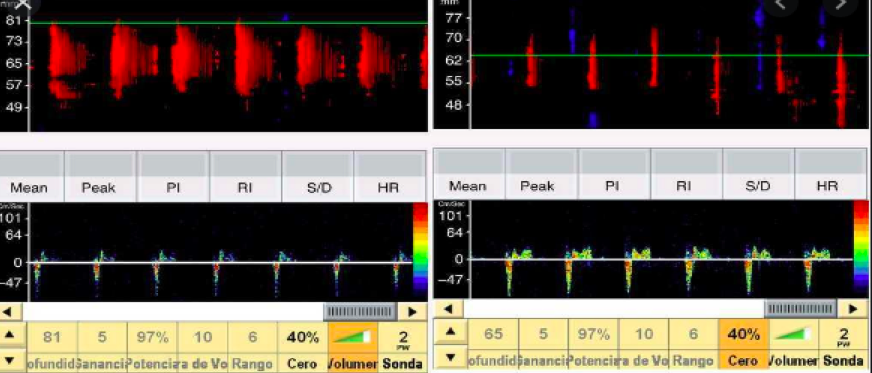Select the Potencia 97% cell in the depth 65 panel
872x373 pixels.
(x=594, y=344)
